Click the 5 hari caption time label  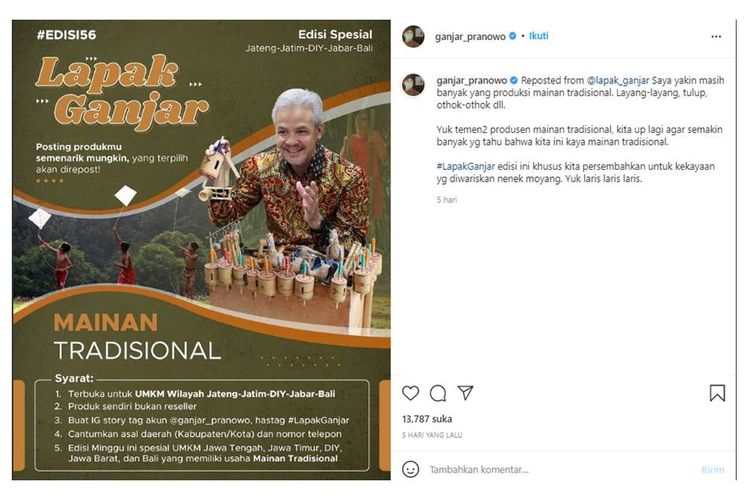447,200
